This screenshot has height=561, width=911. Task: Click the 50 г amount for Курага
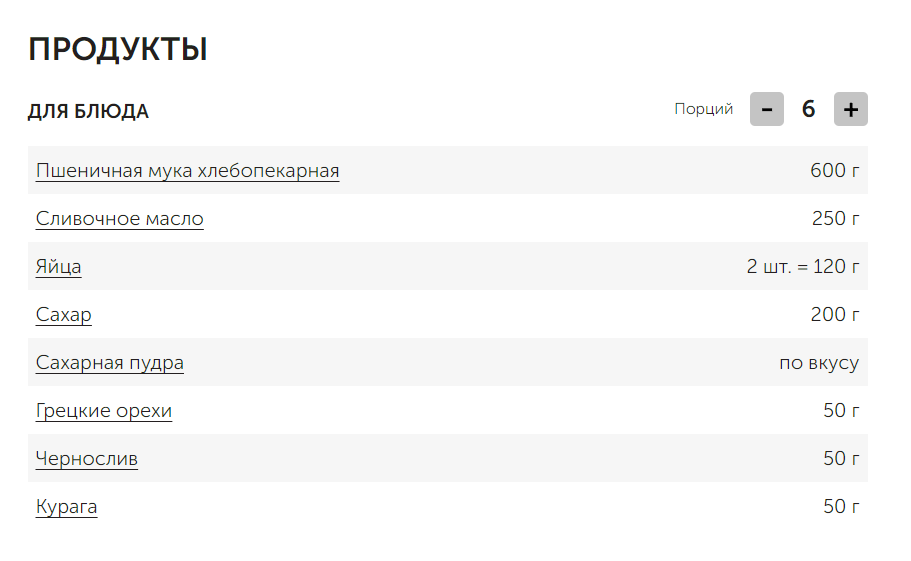[841, 507]
